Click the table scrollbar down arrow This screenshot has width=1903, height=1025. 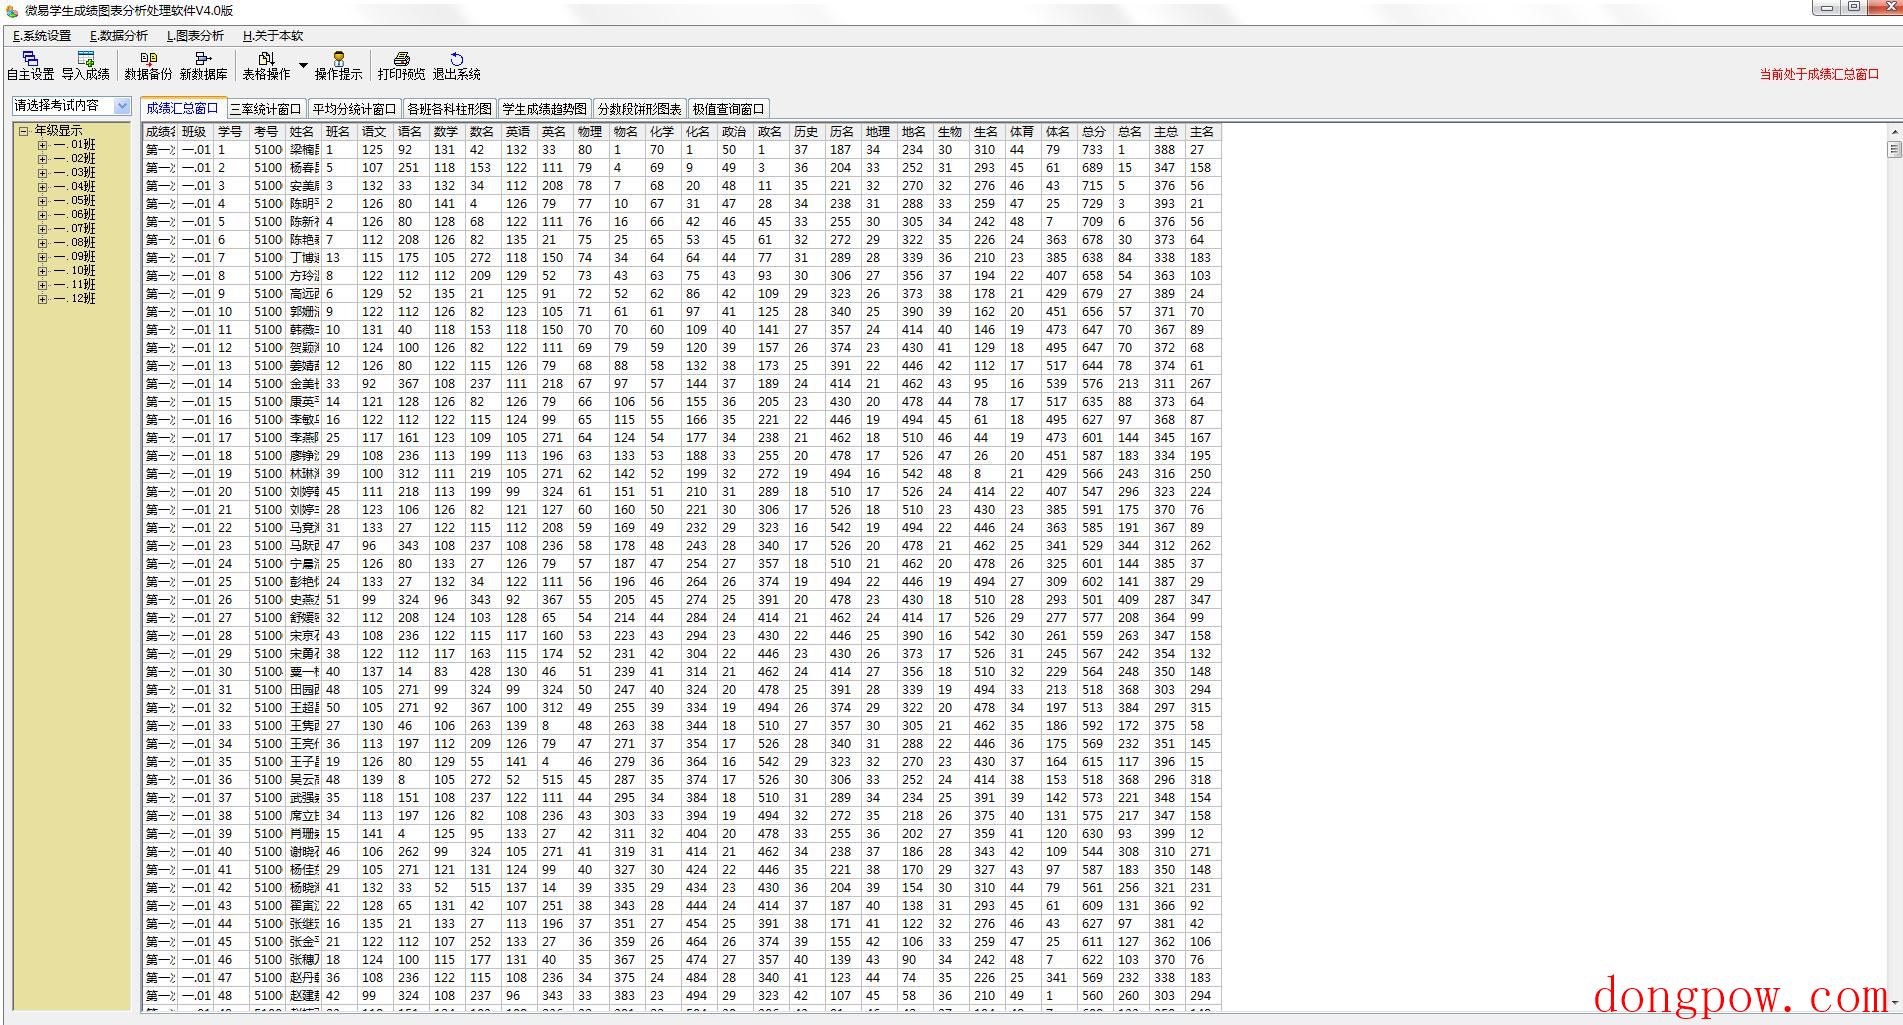pyautogui.click(x=1894, y=1001)
